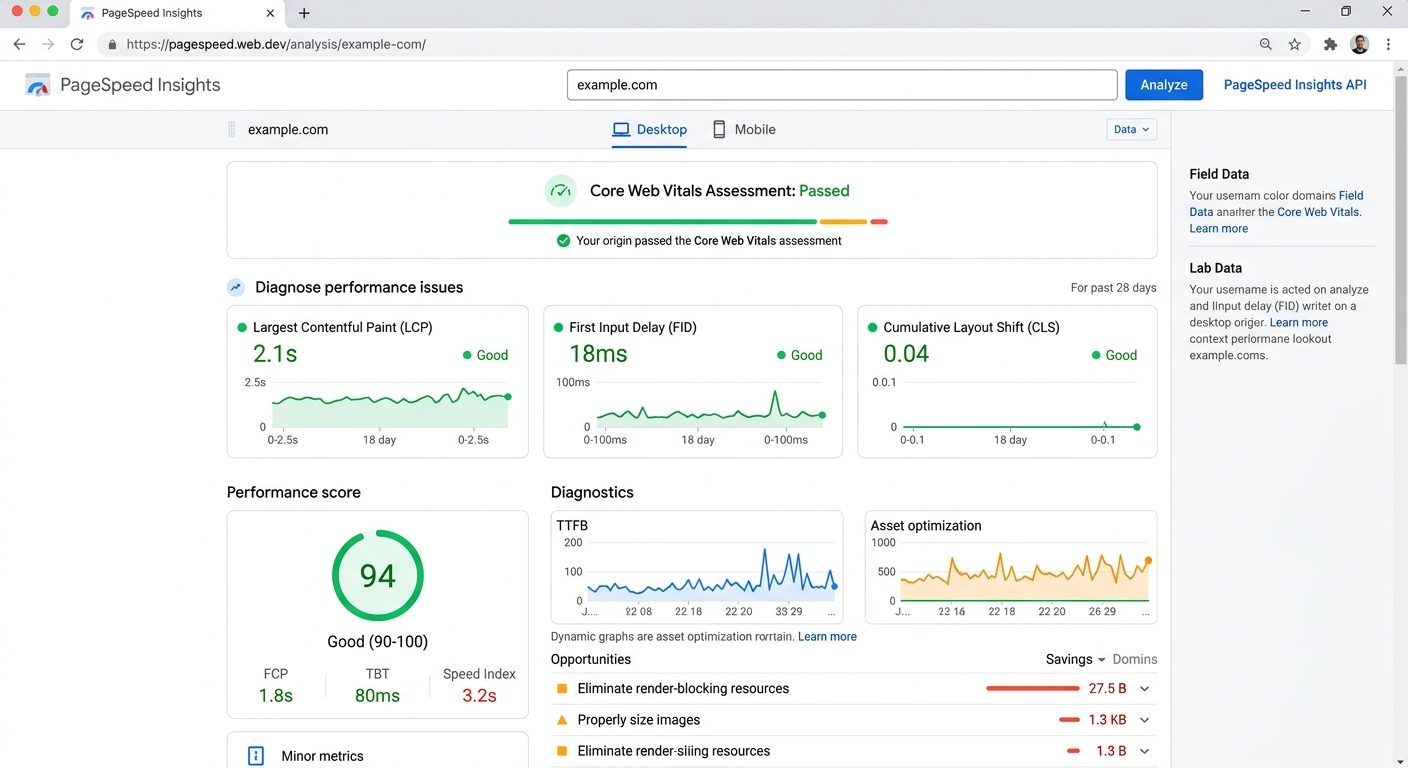Open the browser three-dot menu
1408x768 pixels.
tap(1388, 44)
